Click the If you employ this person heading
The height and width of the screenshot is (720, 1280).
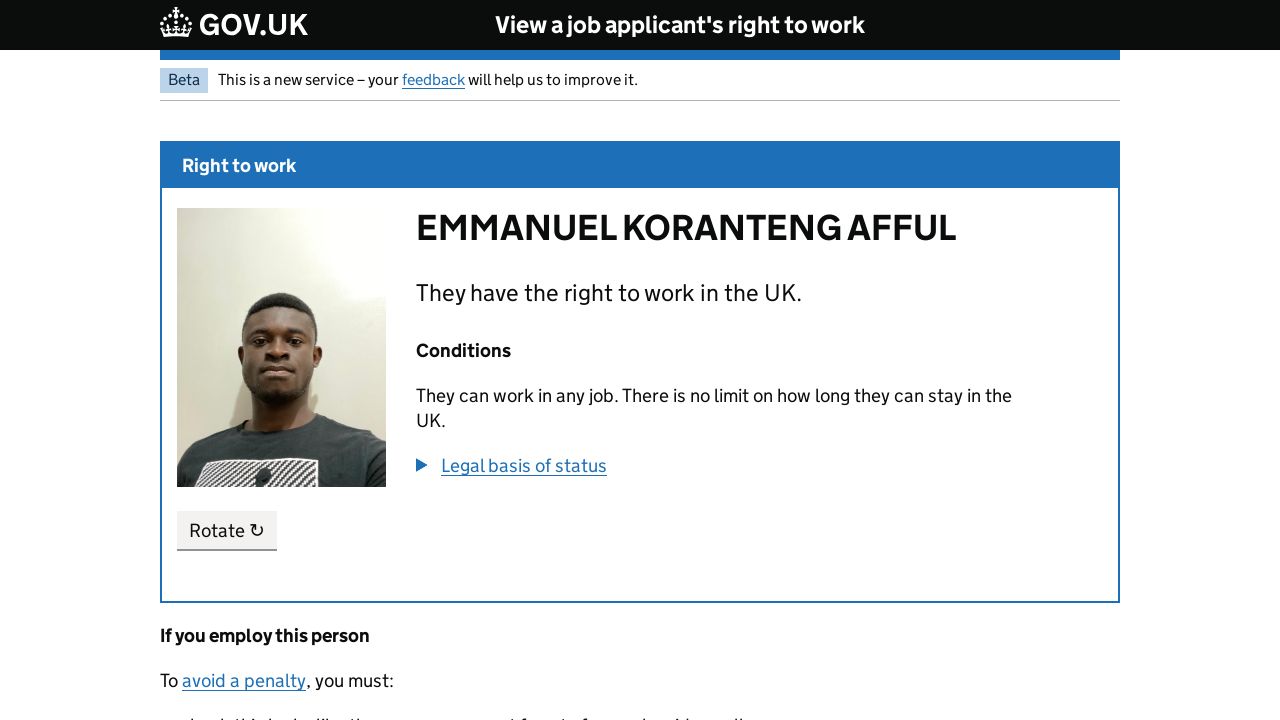(265, 636)
